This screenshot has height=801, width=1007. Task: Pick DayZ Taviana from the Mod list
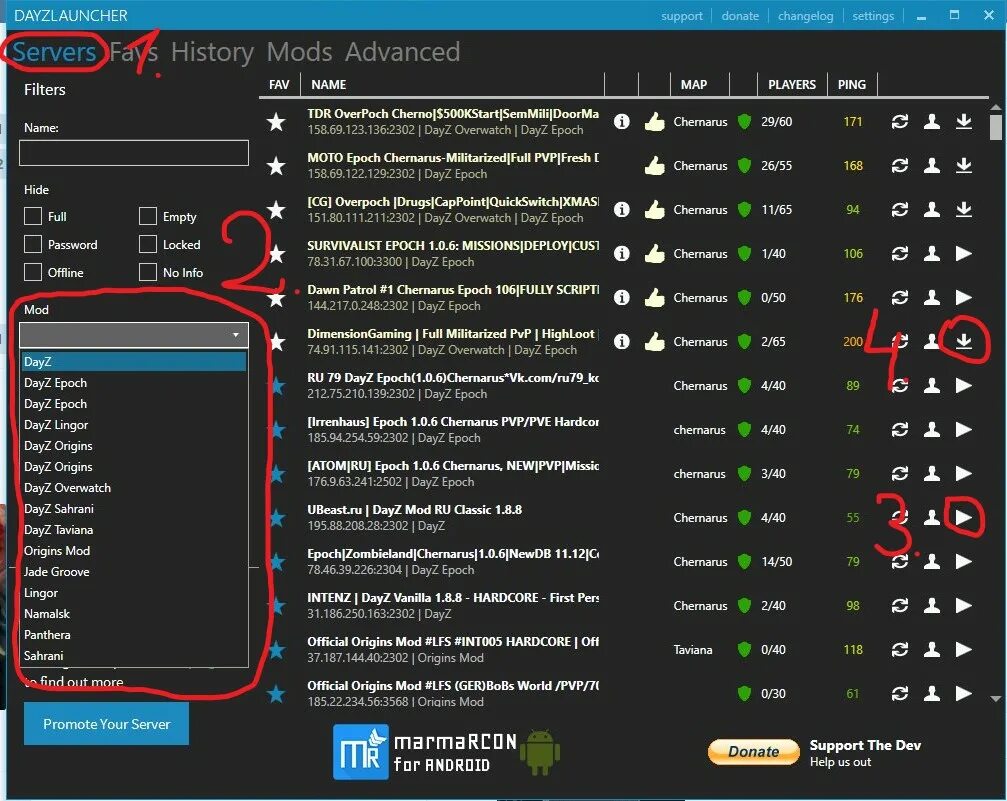[x=134, y=530]
